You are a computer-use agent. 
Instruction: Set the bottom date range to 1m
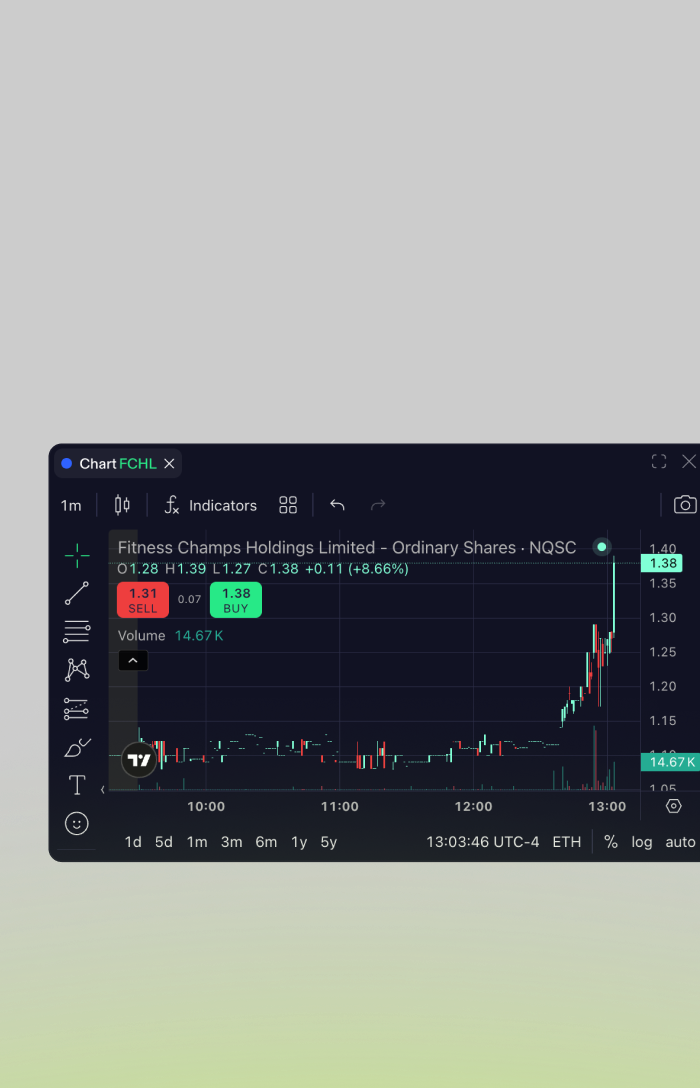(x=197, y=842)
